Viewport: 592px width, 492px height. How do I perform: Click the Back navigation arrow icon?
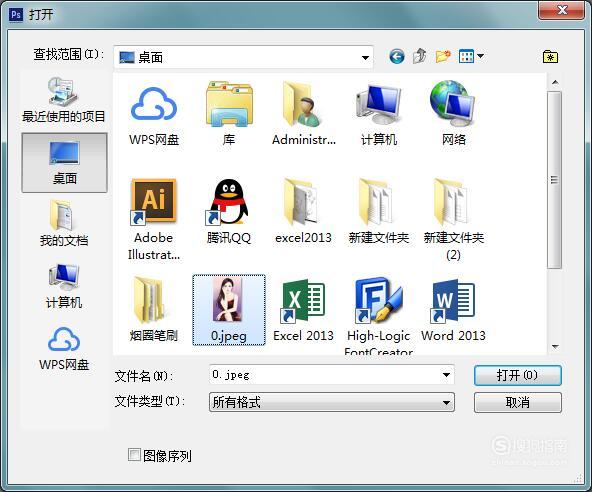coord(397,57)
